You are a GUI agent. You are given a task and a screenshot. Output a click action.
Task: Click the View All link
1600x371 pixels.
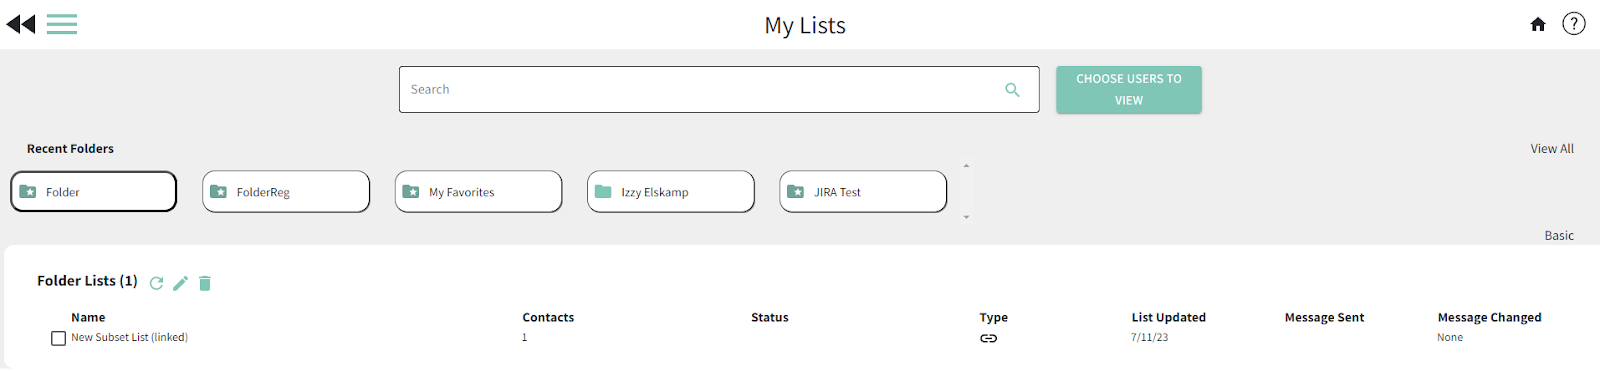pos(1552,148)
